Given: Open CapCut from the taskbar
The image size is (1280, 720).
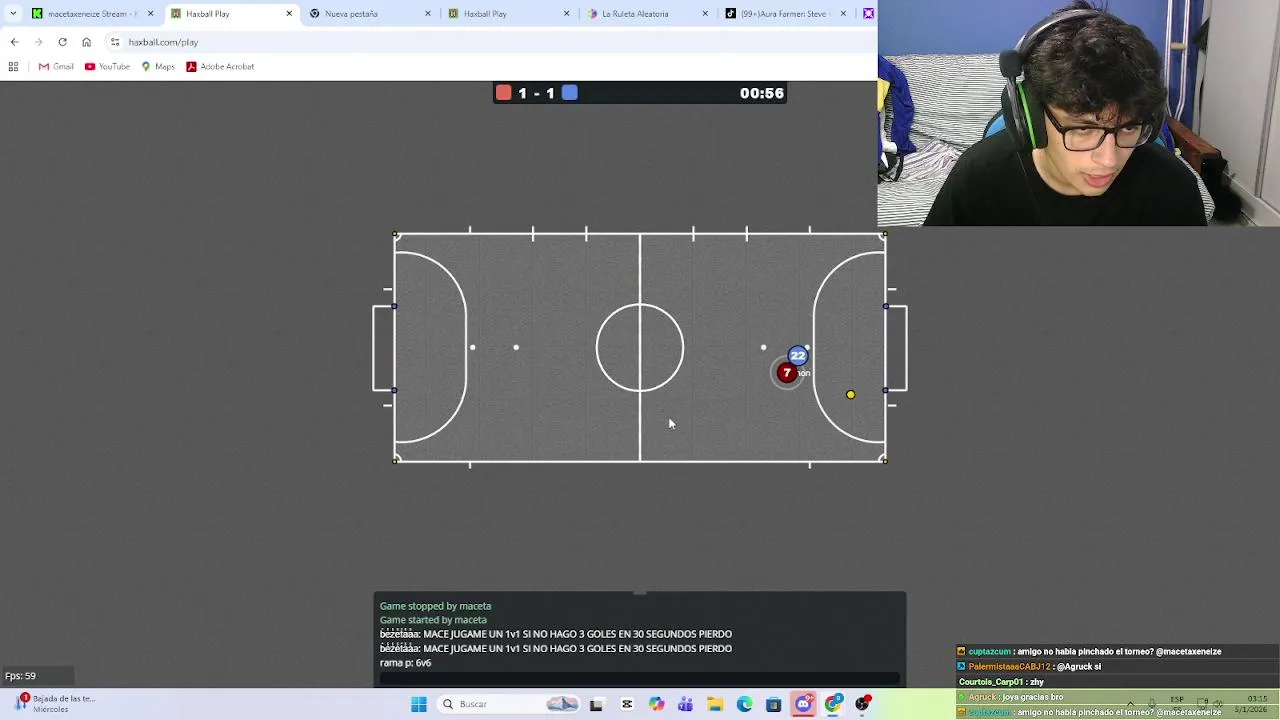Looking at the screenshot, I should [x=627, y=704].
